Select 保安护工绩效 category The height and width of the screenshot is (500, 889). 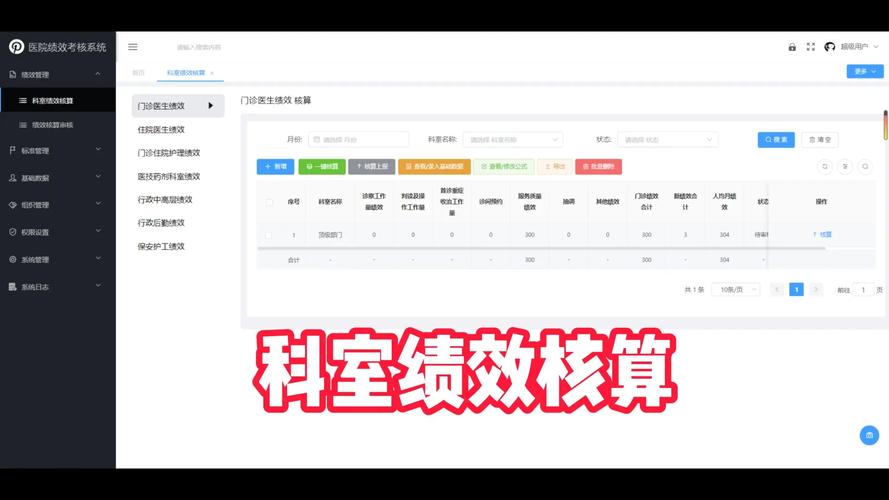pos(161,246)
